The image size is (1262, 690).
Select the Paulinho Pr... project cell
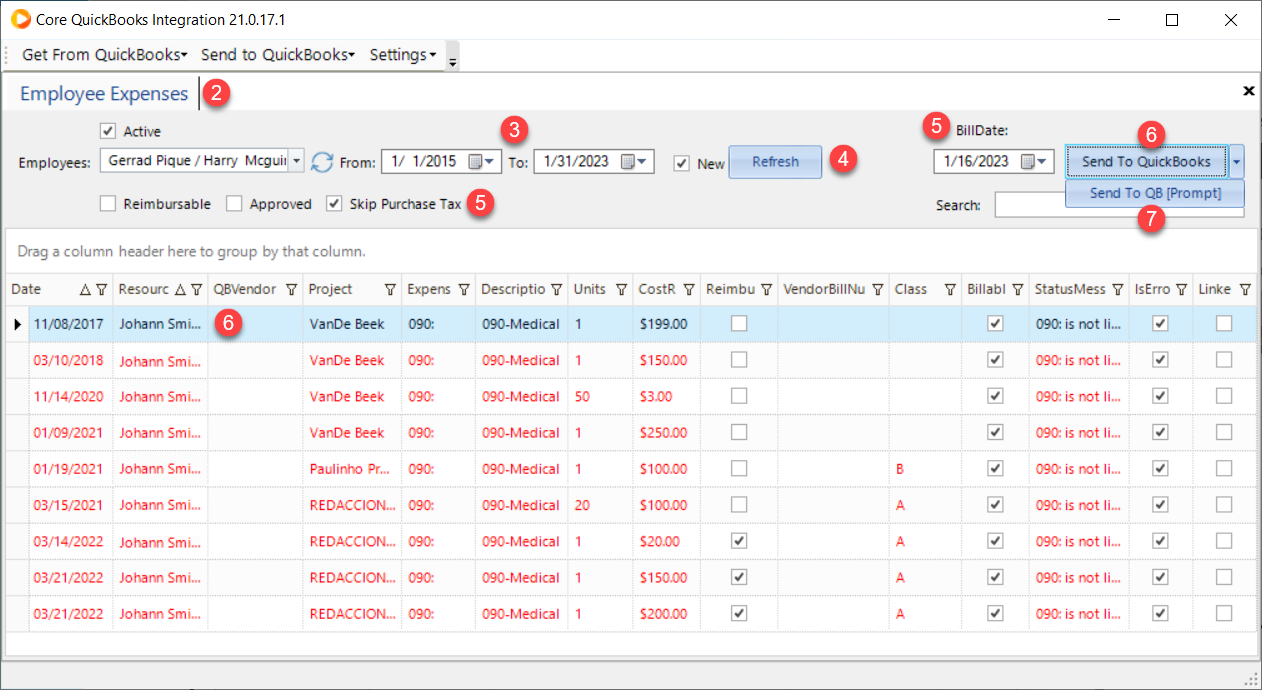353,469
